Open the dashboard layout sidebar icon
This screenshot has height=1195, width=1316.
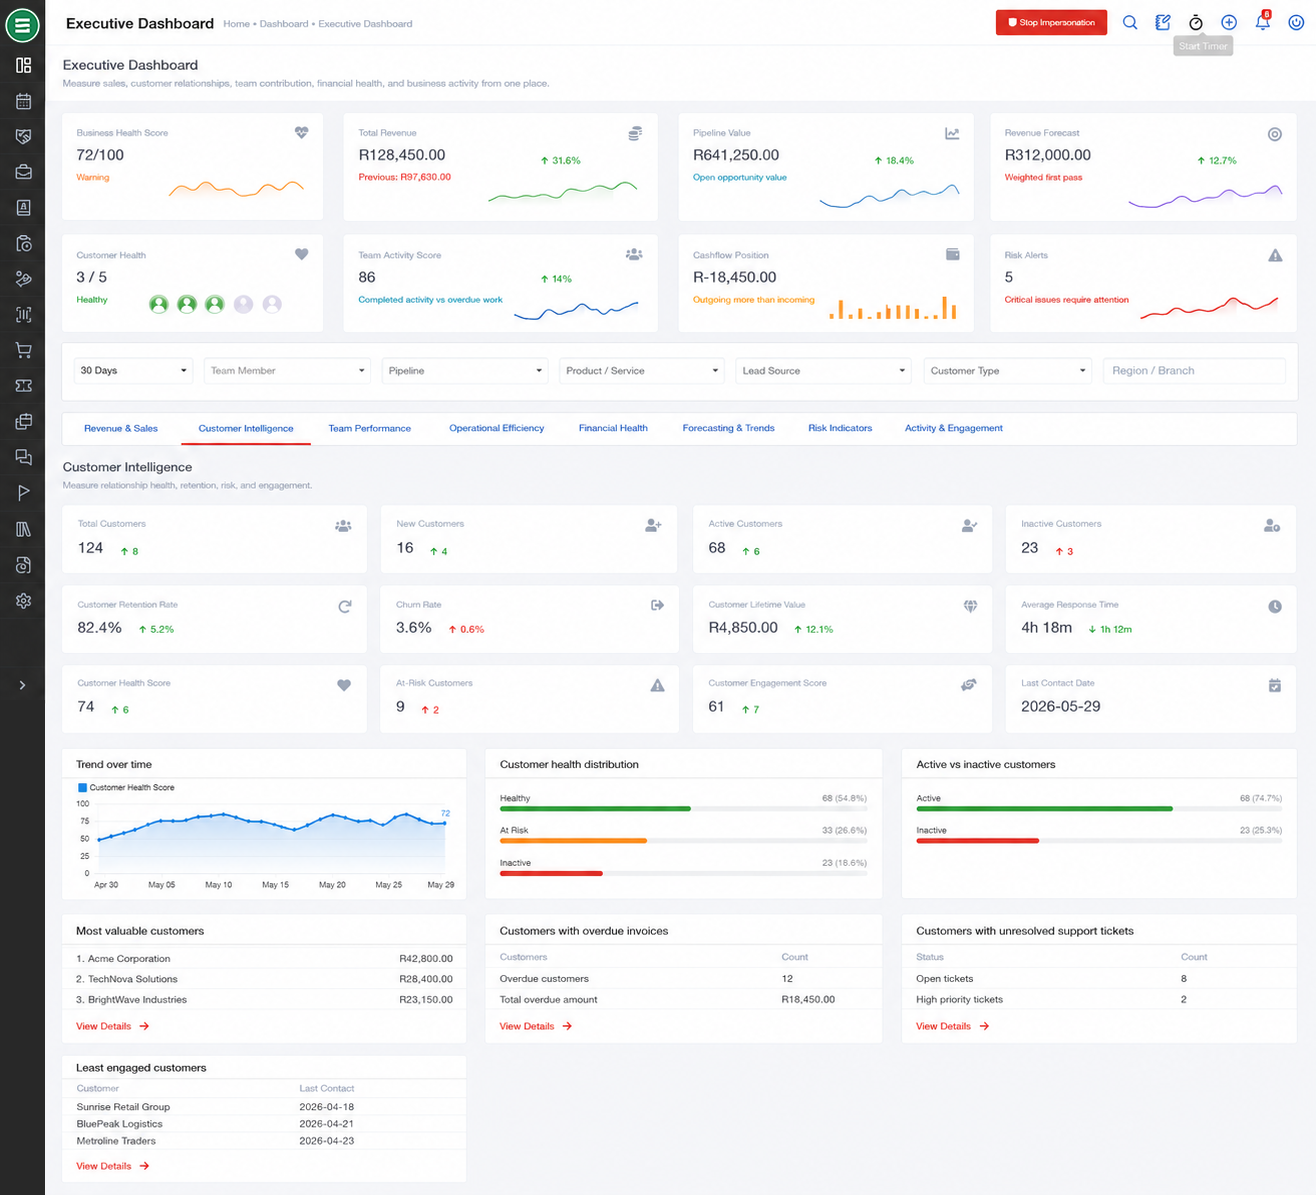(x=23, y=65)
